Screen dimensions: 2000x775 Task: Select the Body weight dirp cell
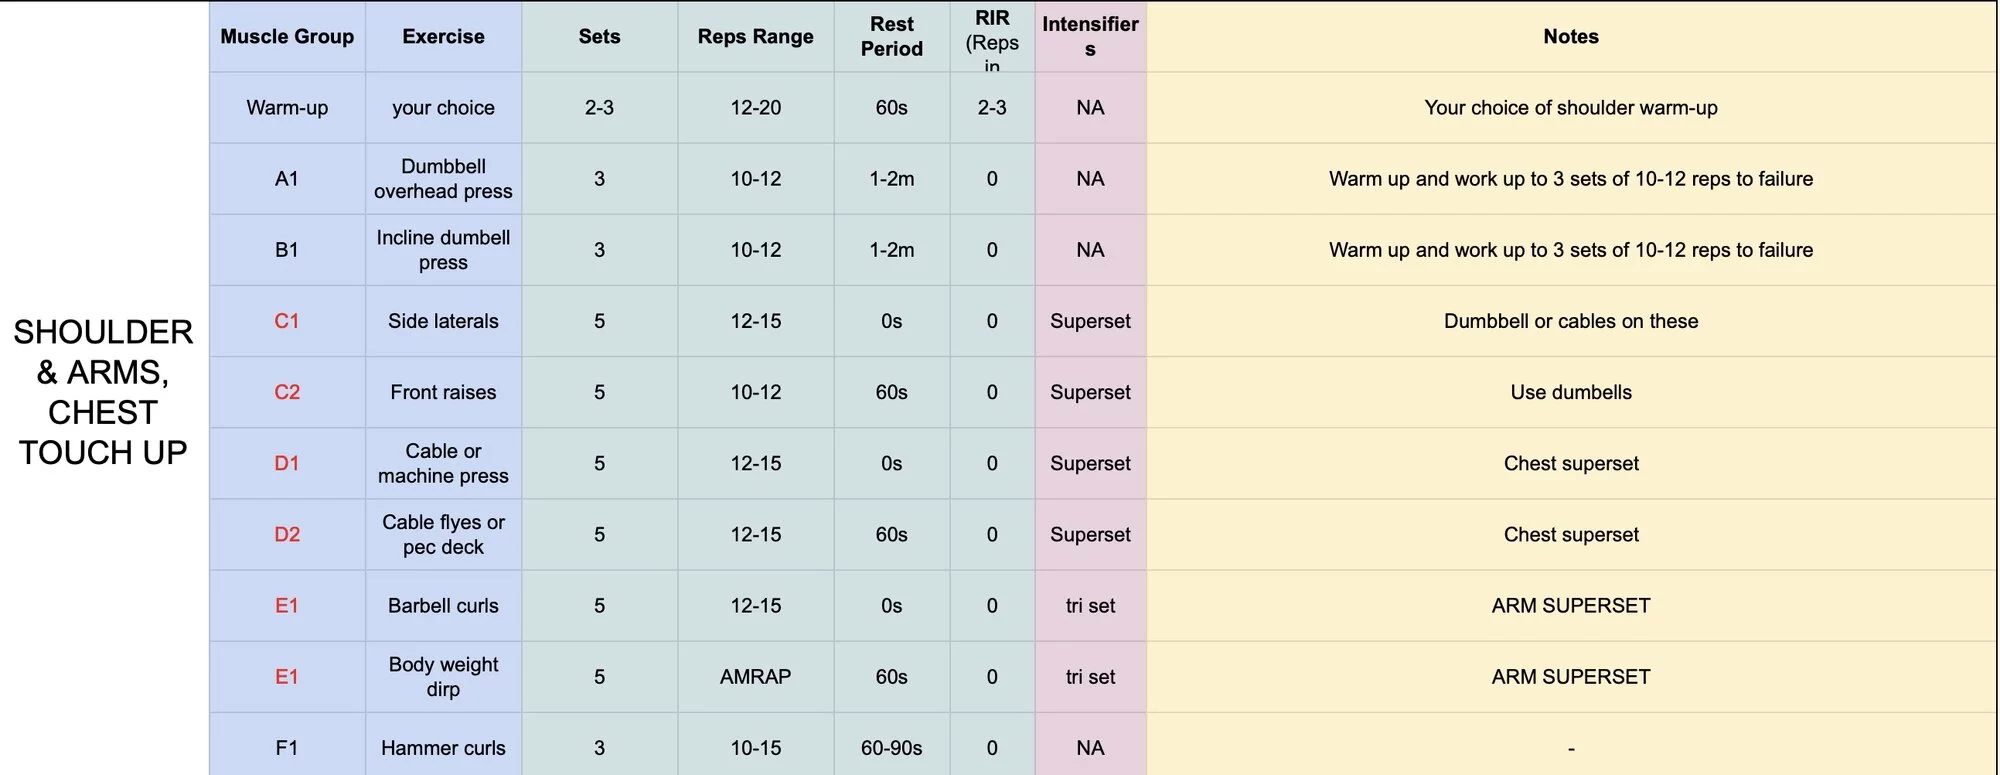tap(443, 677)
